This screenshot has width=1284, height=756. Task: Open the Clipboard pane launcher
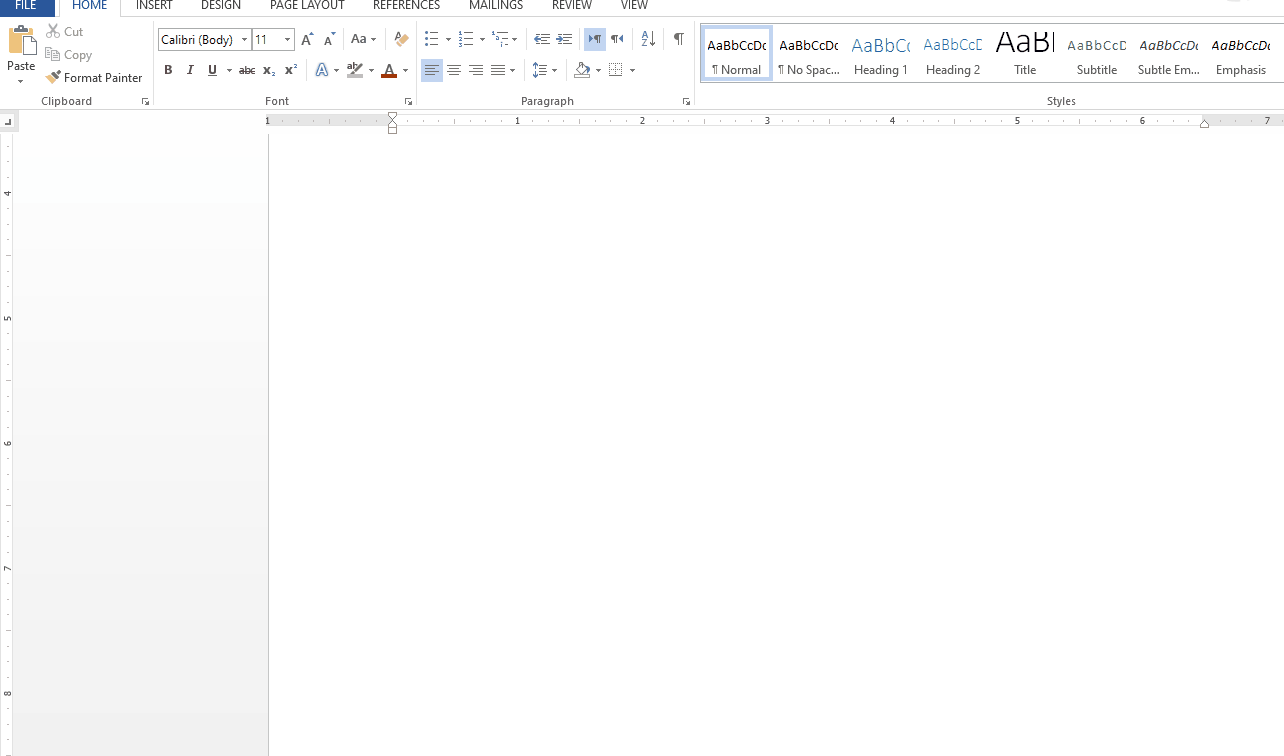[145, 102]
